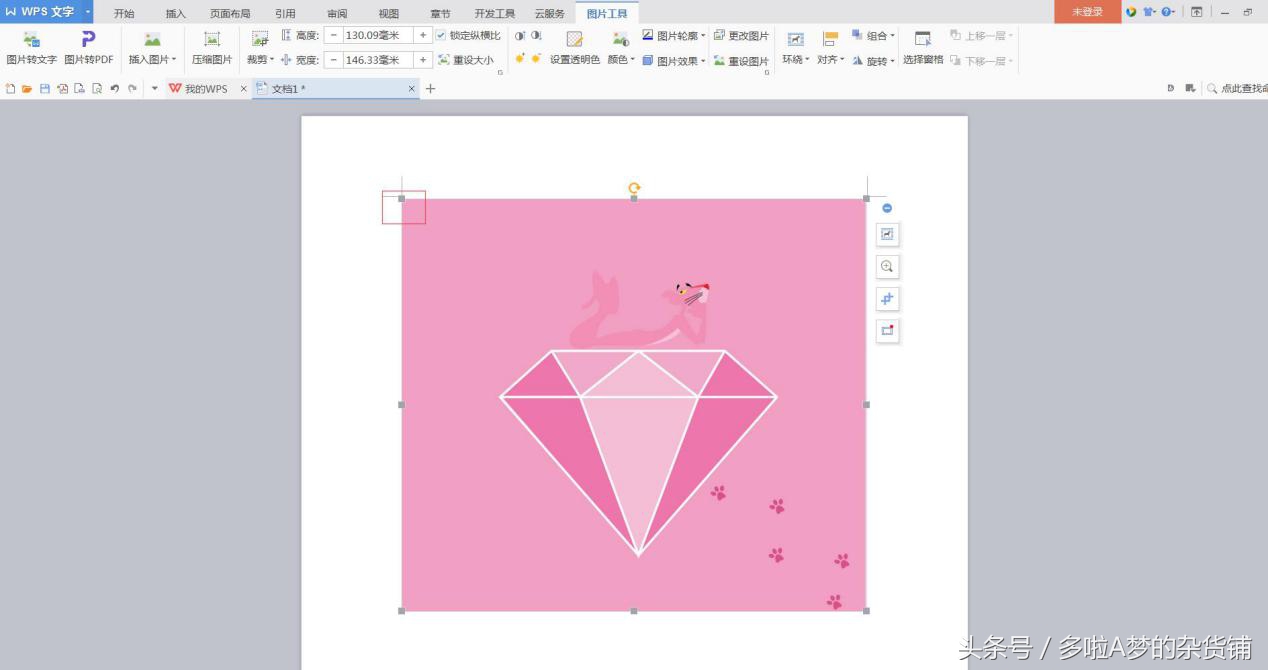The height and width of the screenshot is (670, 1268).
Task: Click the 压缩图片 (compress picture) icon
Action: point(212,40)
